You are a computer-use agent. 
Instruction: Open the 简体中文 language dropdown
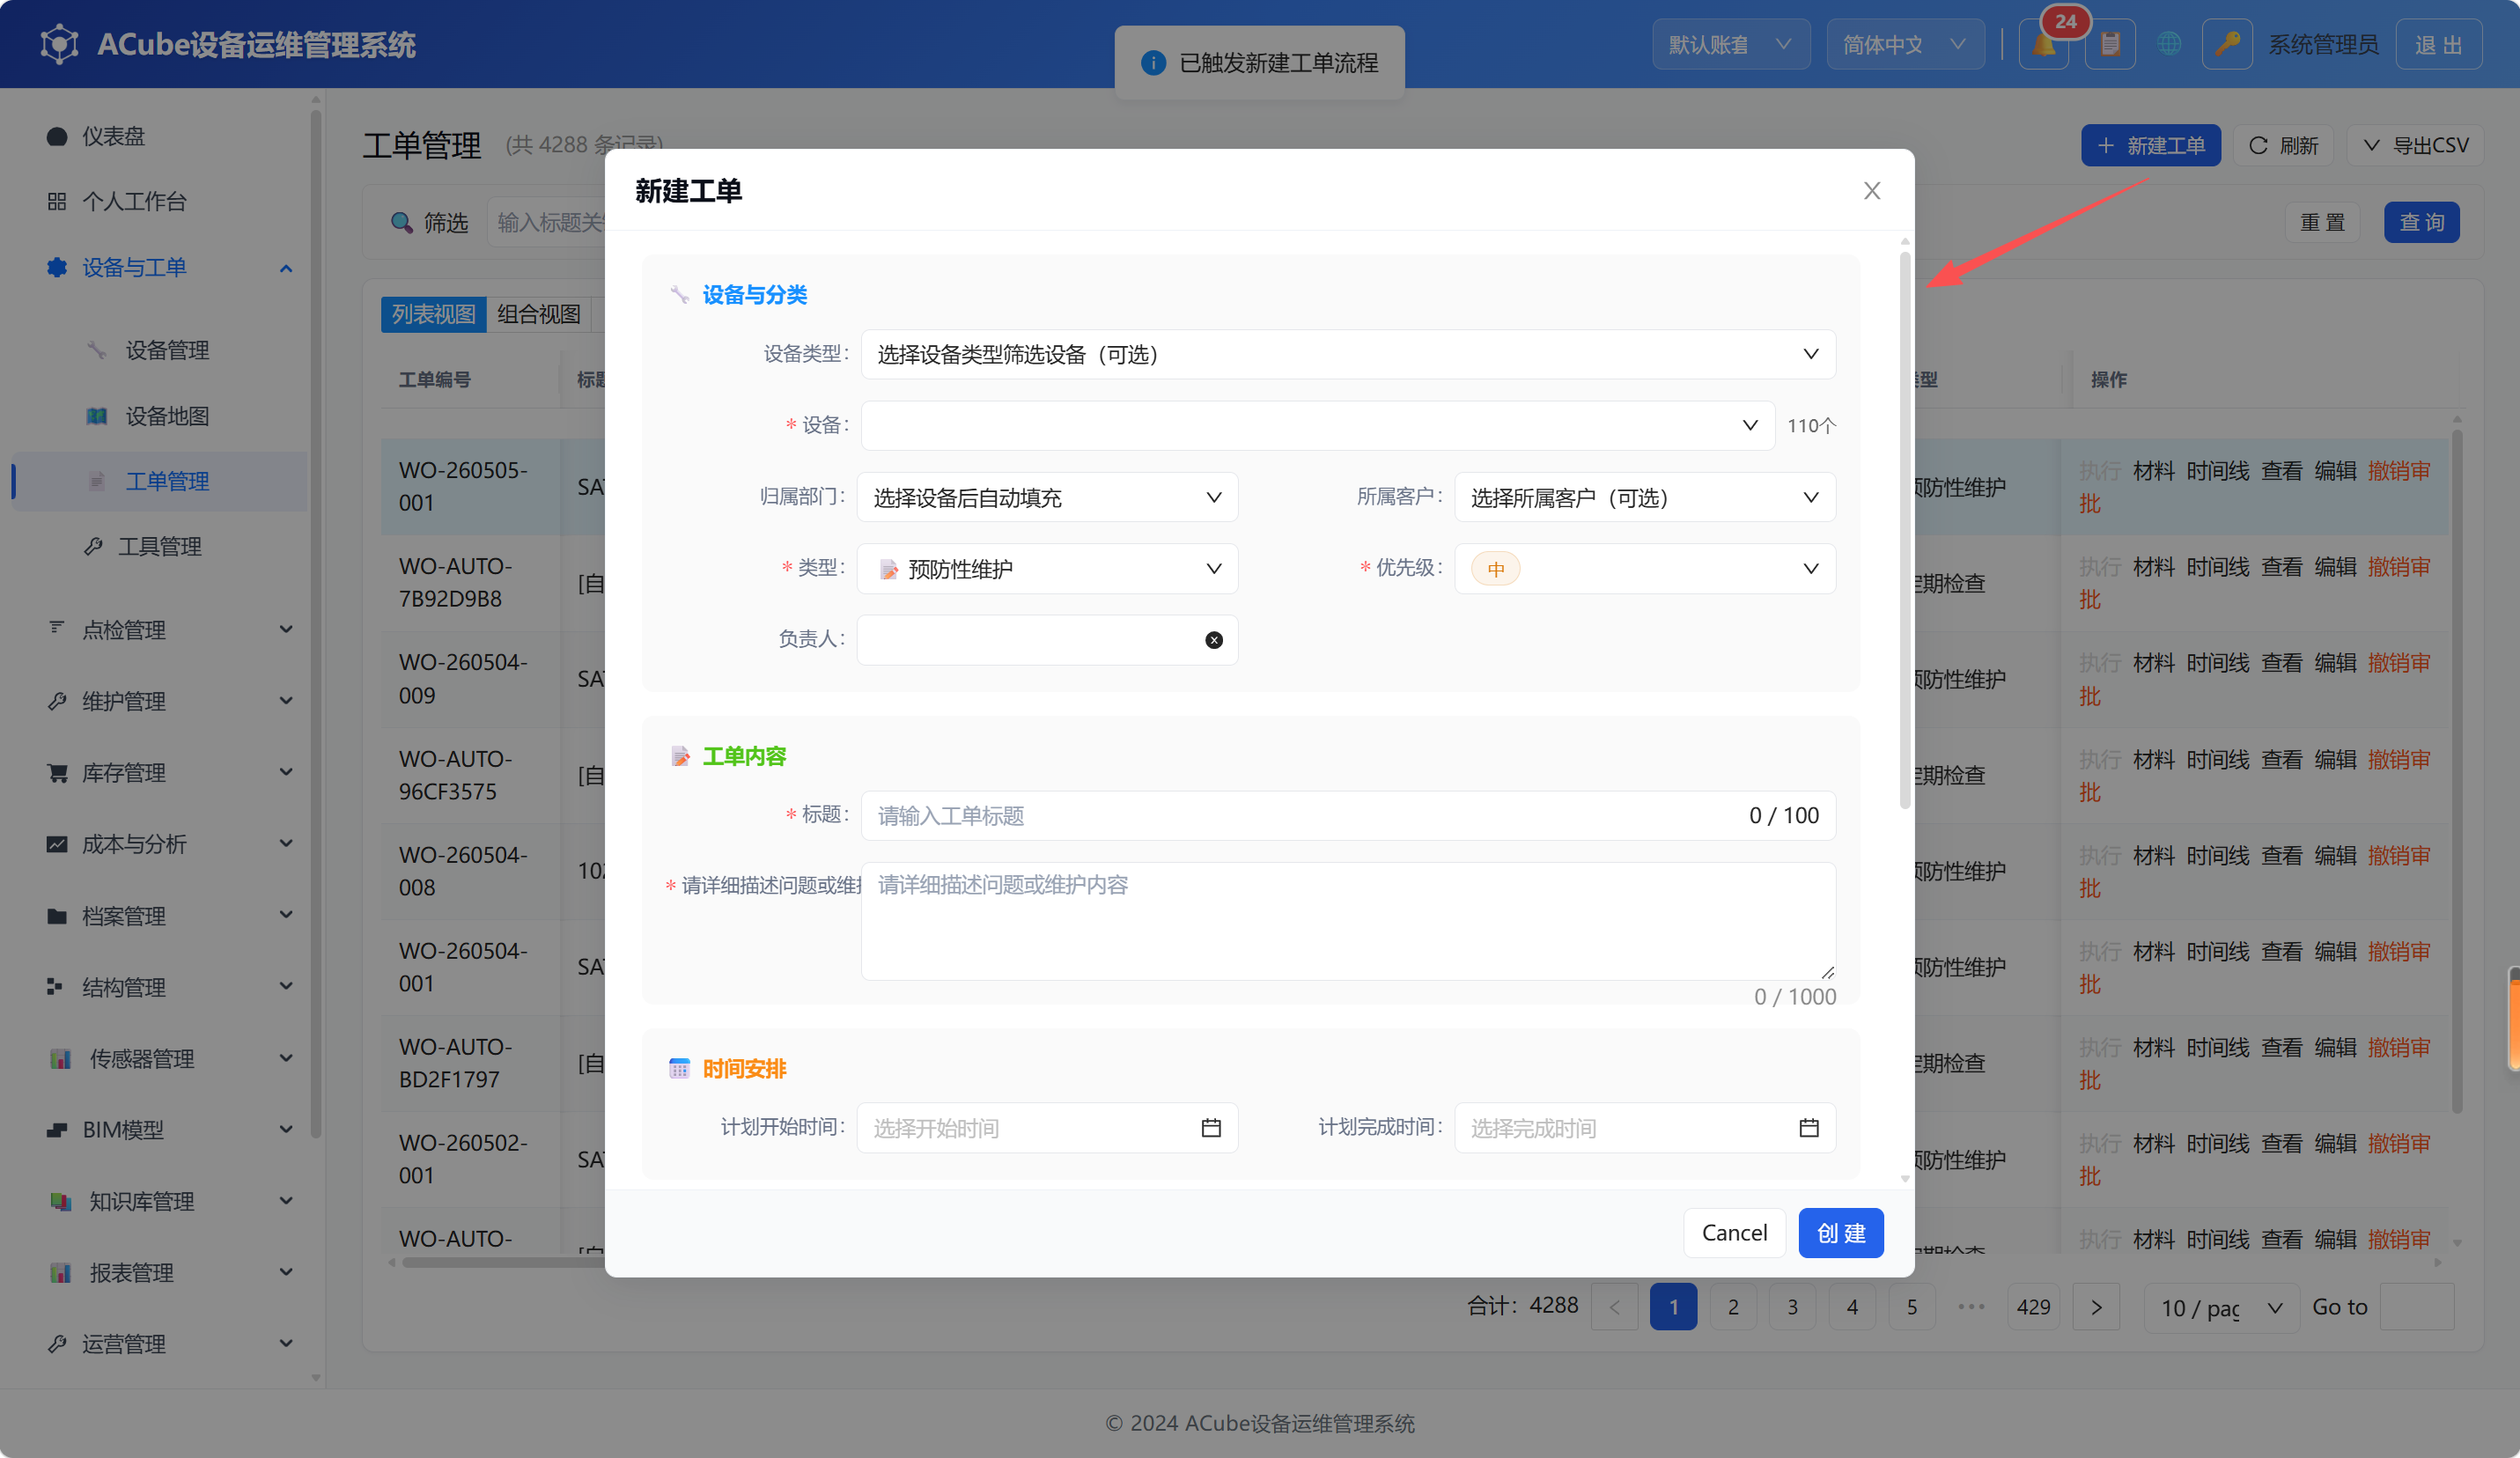click(x=1905, y=45)
